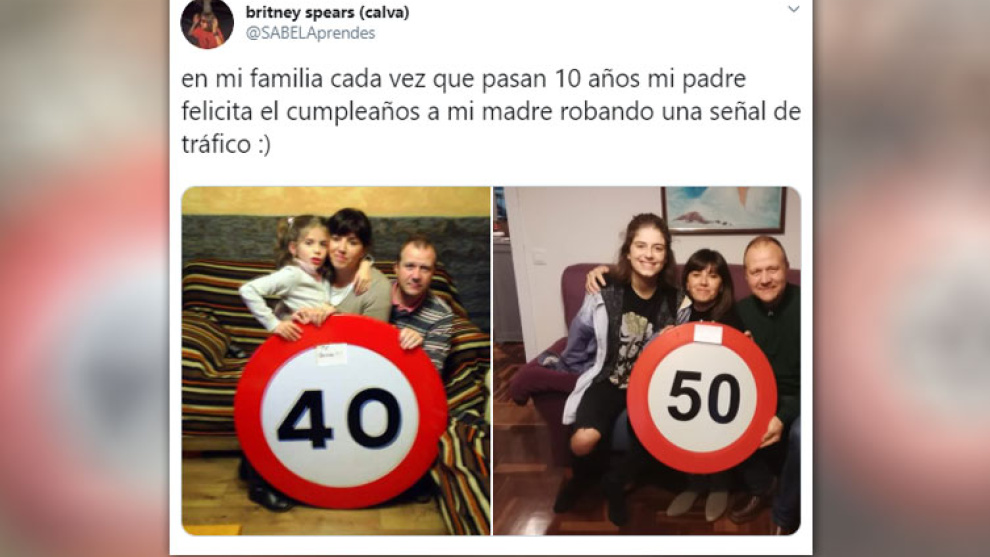Click the blurred background left of the tweet

85,278
